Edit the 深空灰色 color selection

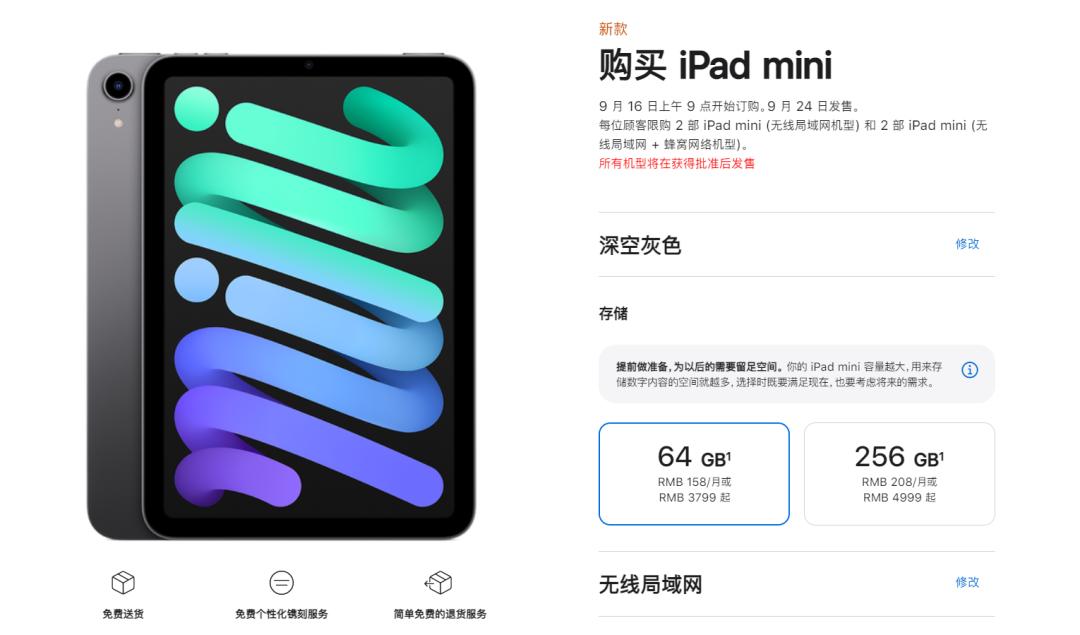pos(967,244)
